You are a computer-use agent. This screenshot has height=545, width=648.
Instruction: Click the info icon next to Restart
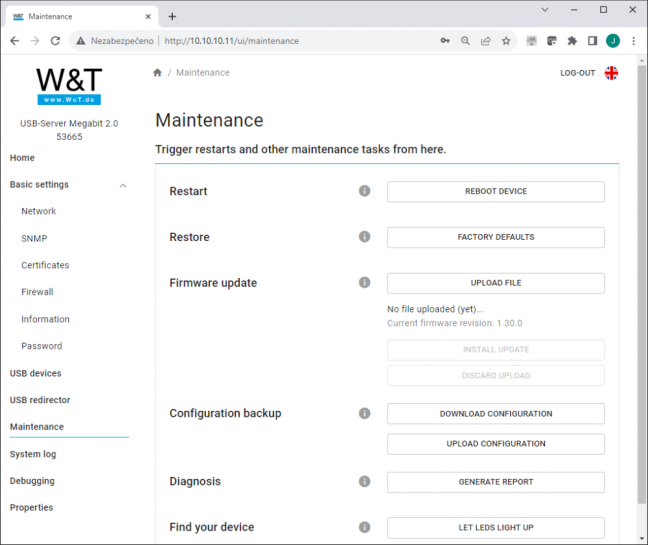tap(364, 191)
